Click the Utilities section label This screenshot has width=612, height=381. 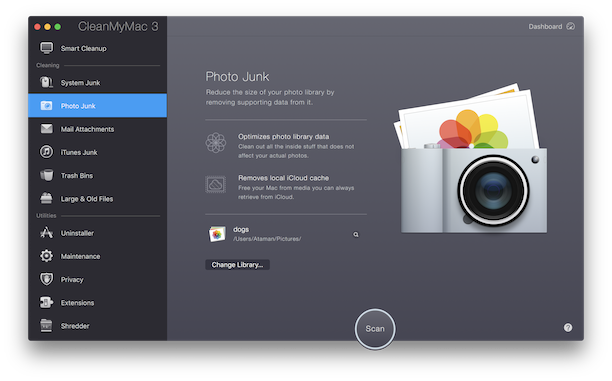(x=46, y=215)
